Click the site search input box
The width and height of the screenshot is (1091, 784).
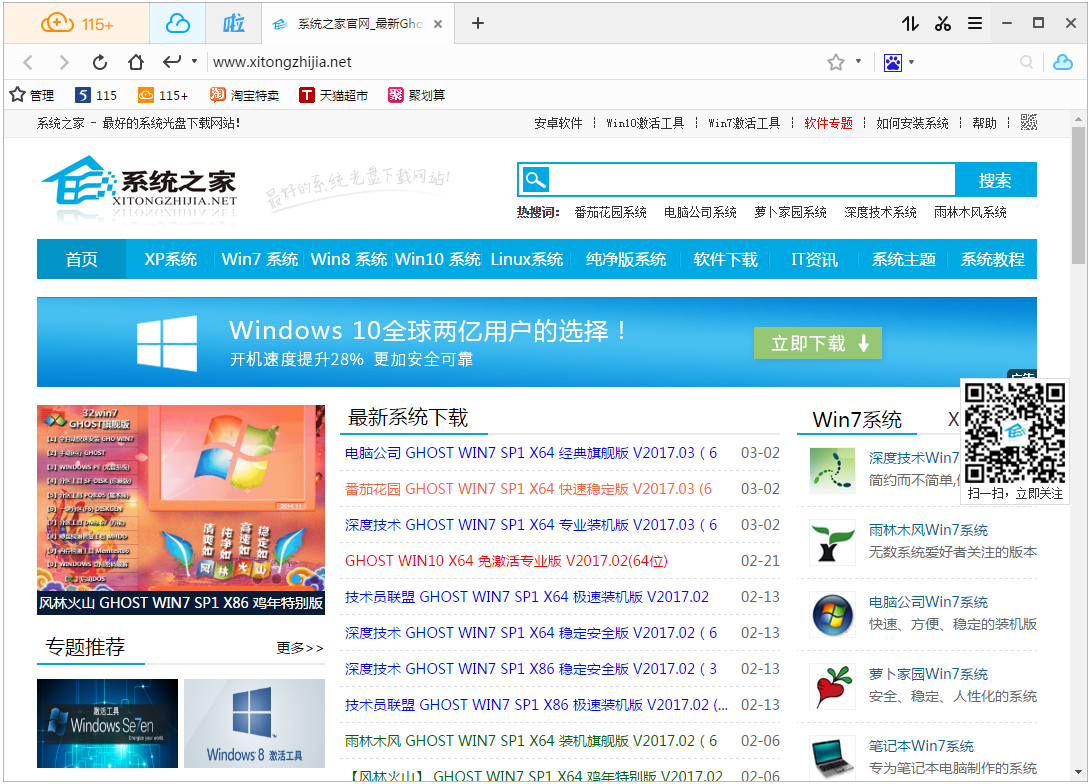click(x=751, y=180)
